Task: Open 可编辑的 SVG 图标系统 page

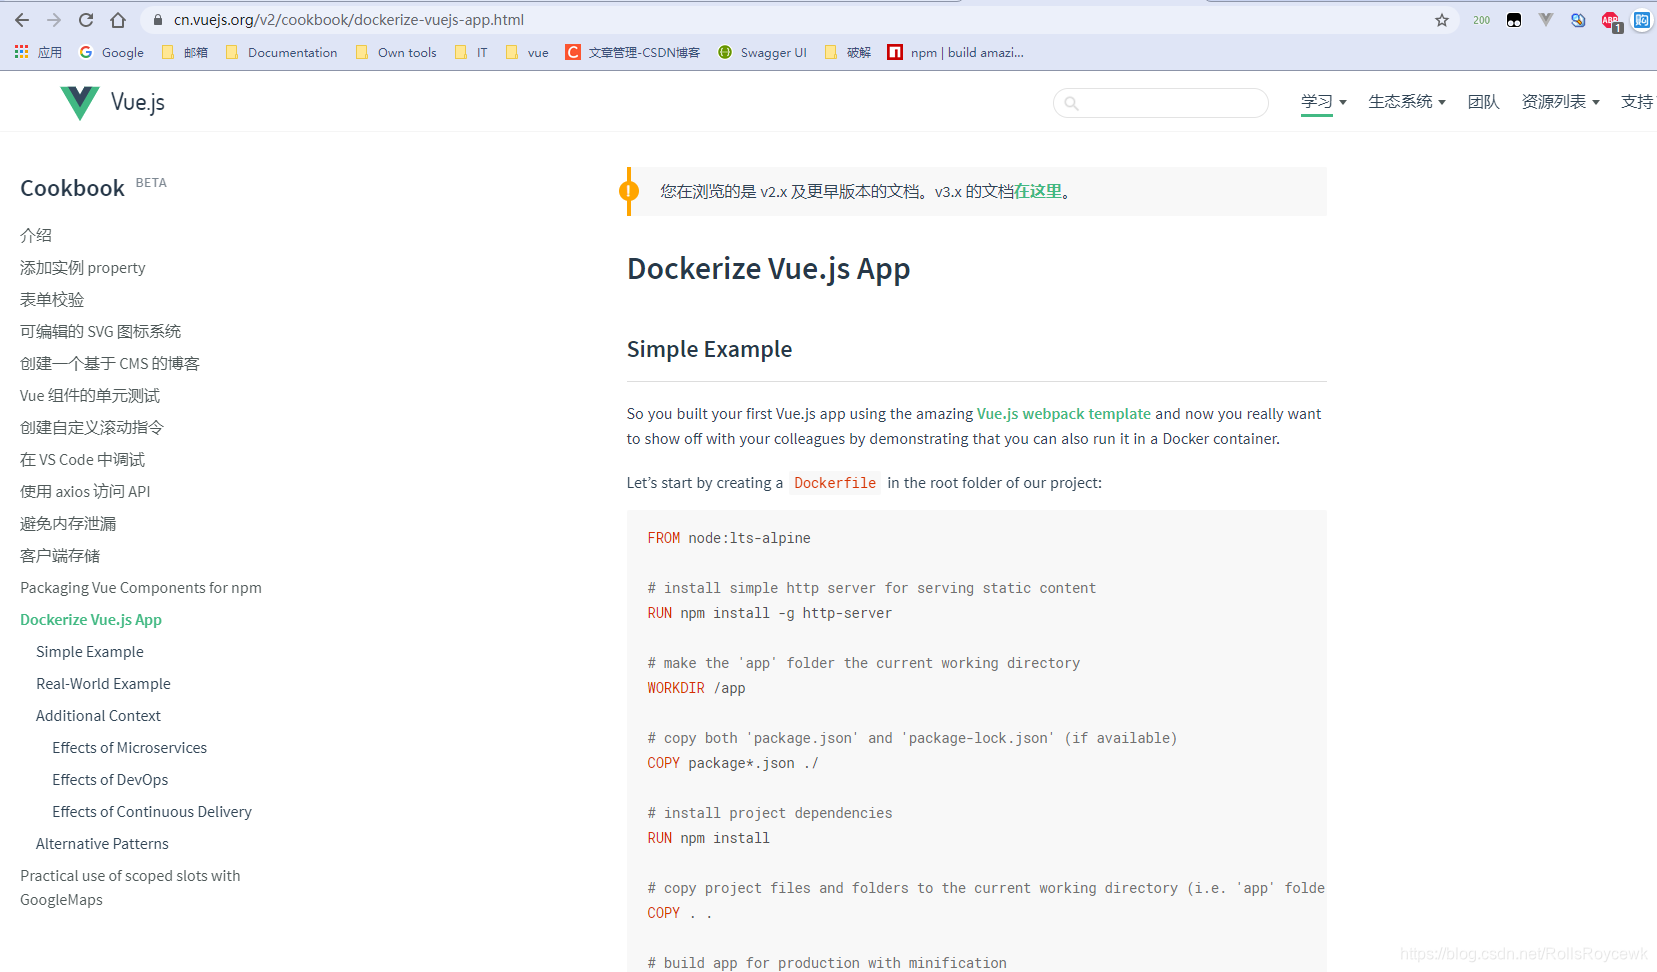Action: [101, 331]
